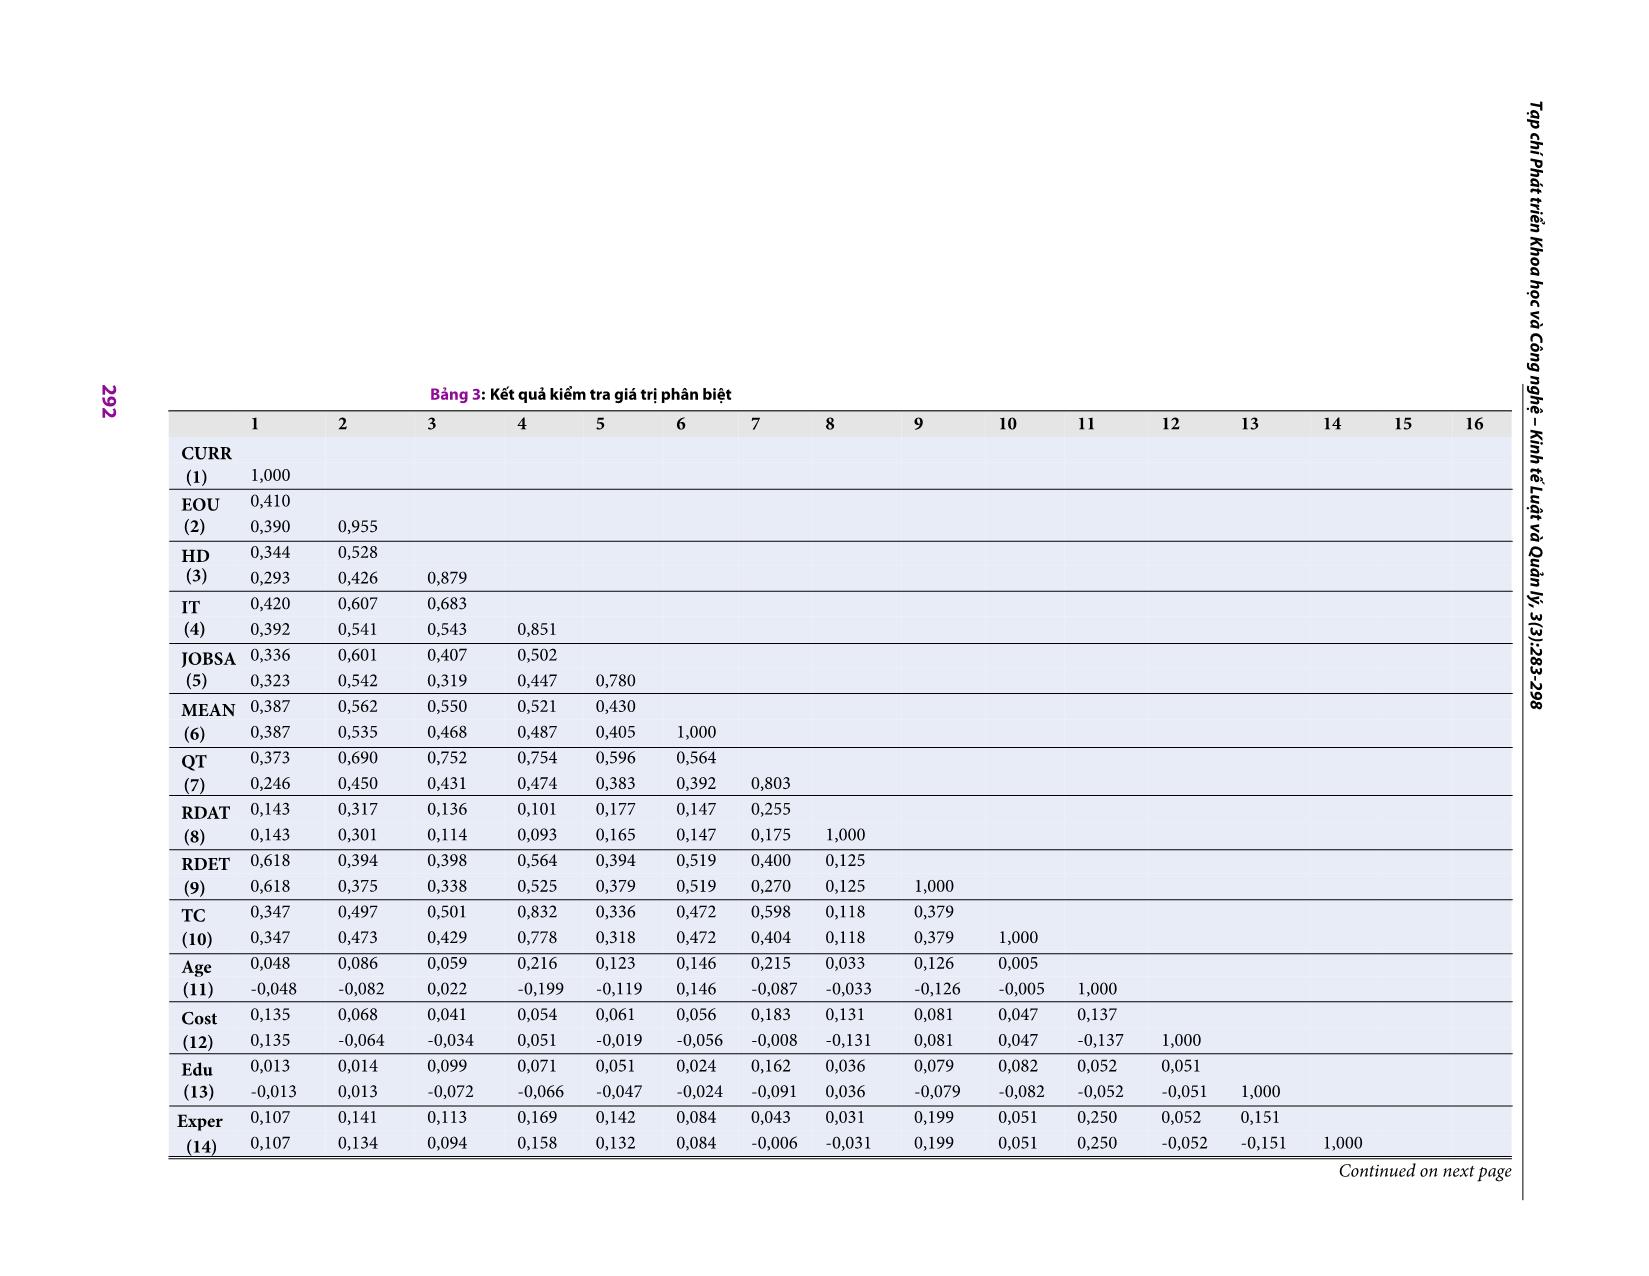Select row label EOU (2)
The height and width of the screenshot is (1276, 1649).
[x=199, y=516]
